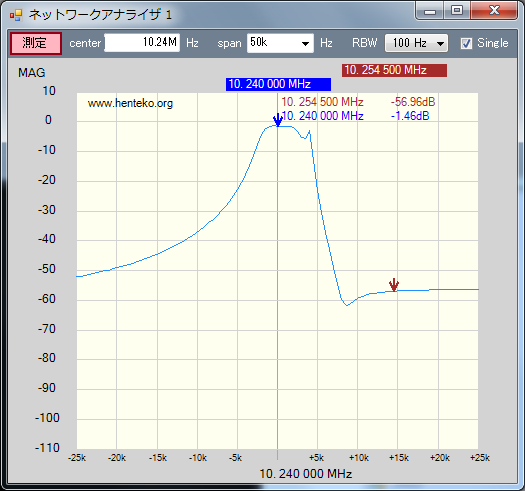Click the center frequency input field
Image resolution: width=525 pixels, height=491 pixels.
click(142, 43)
